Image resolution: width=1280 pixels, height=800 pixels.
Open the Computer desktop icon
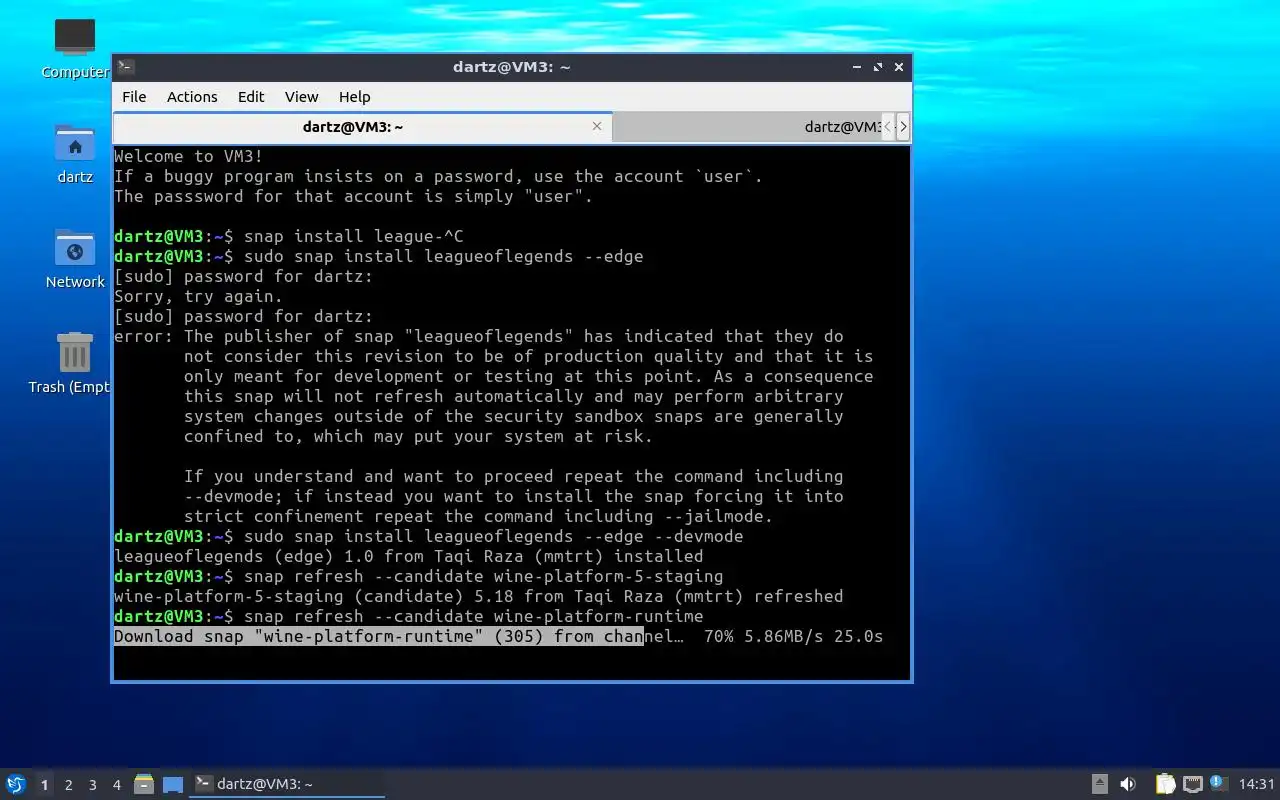tap(75, 38)
